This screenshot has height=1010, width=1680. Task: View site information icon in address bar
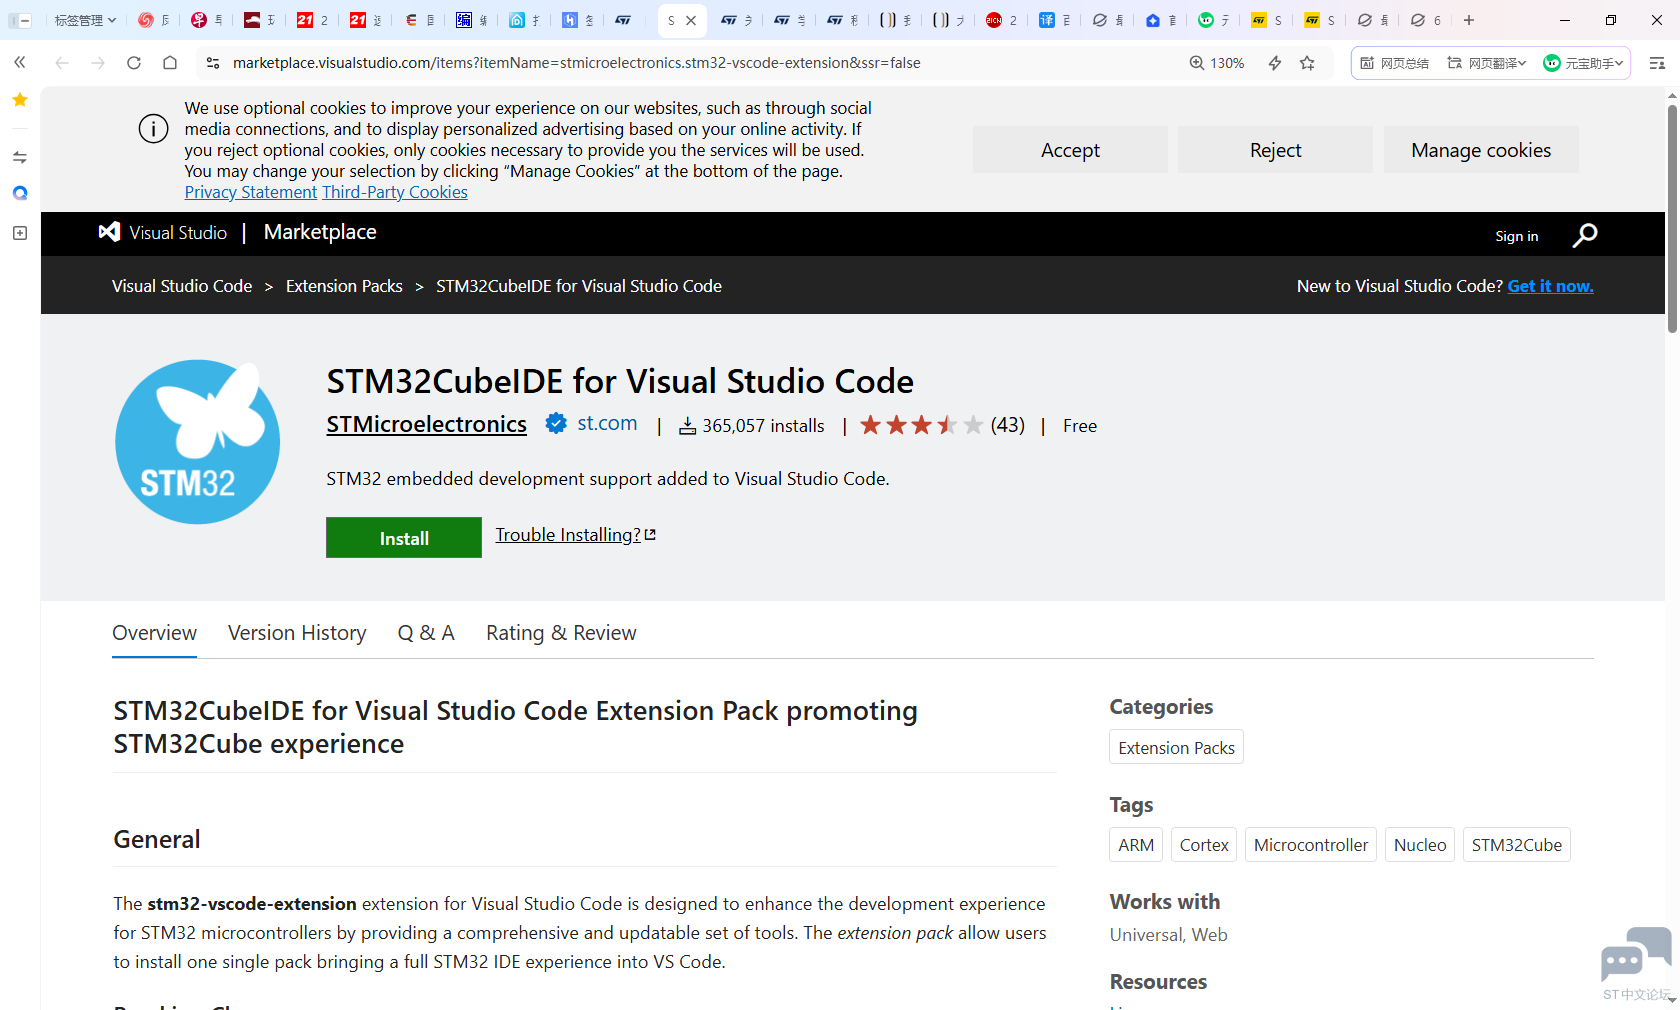coord(213,63)
